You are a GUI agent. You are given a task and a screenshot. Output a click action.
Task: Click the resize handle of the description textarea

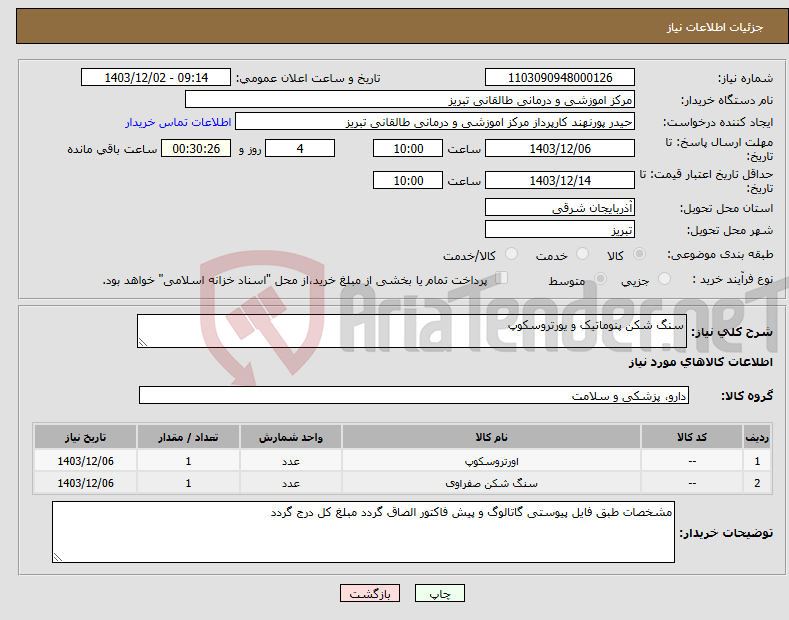[143, 342]
